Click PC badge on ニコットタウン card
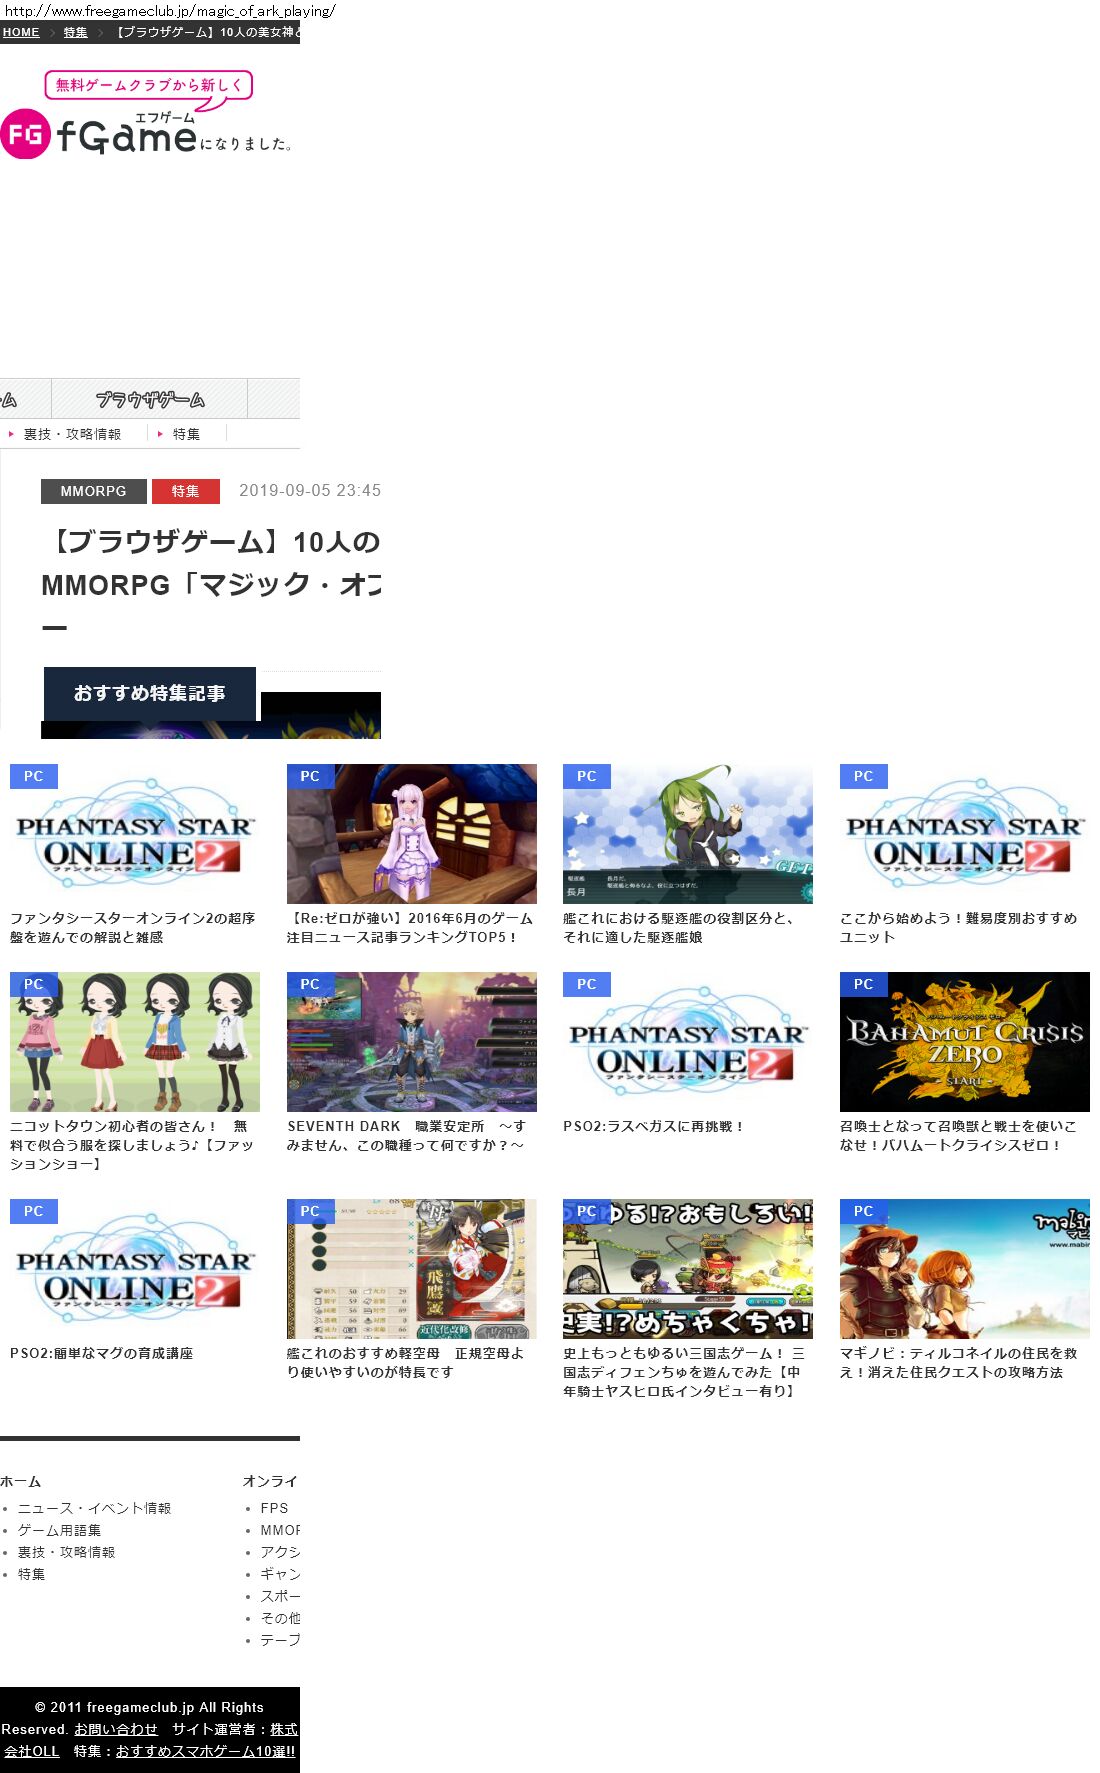The image size is (1100, 1773). coord(33,984)
